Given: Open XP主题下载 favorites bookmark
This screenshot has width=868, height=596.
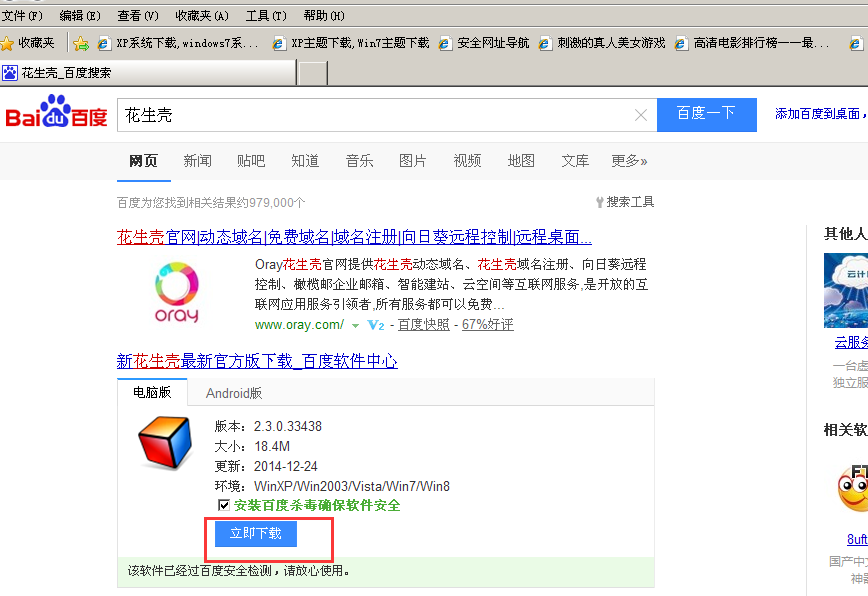Looking at the screenshot, I should coord(351,43).
